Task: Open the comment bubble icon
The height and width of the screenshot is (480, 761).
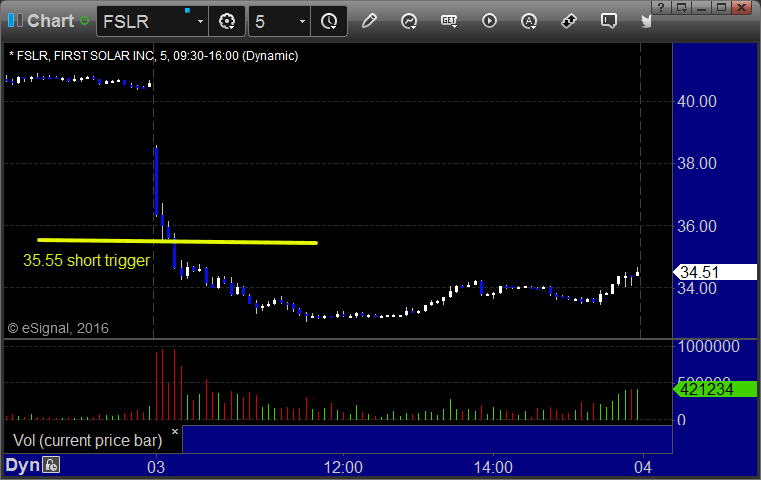Action: (609, 21)
